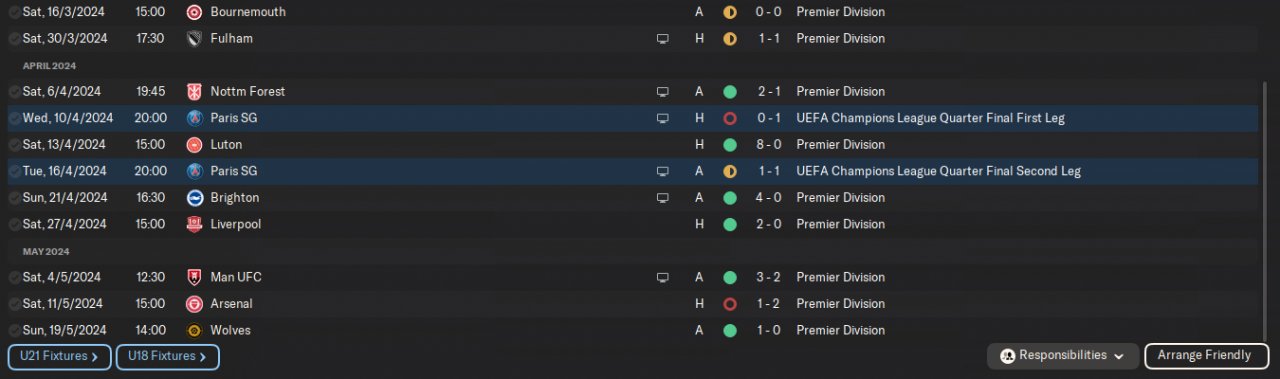The width and height of the screenshot is (1280, 379).
Task: Click the red loss indicator for Arsenal match
Action: tap(730, 304)
